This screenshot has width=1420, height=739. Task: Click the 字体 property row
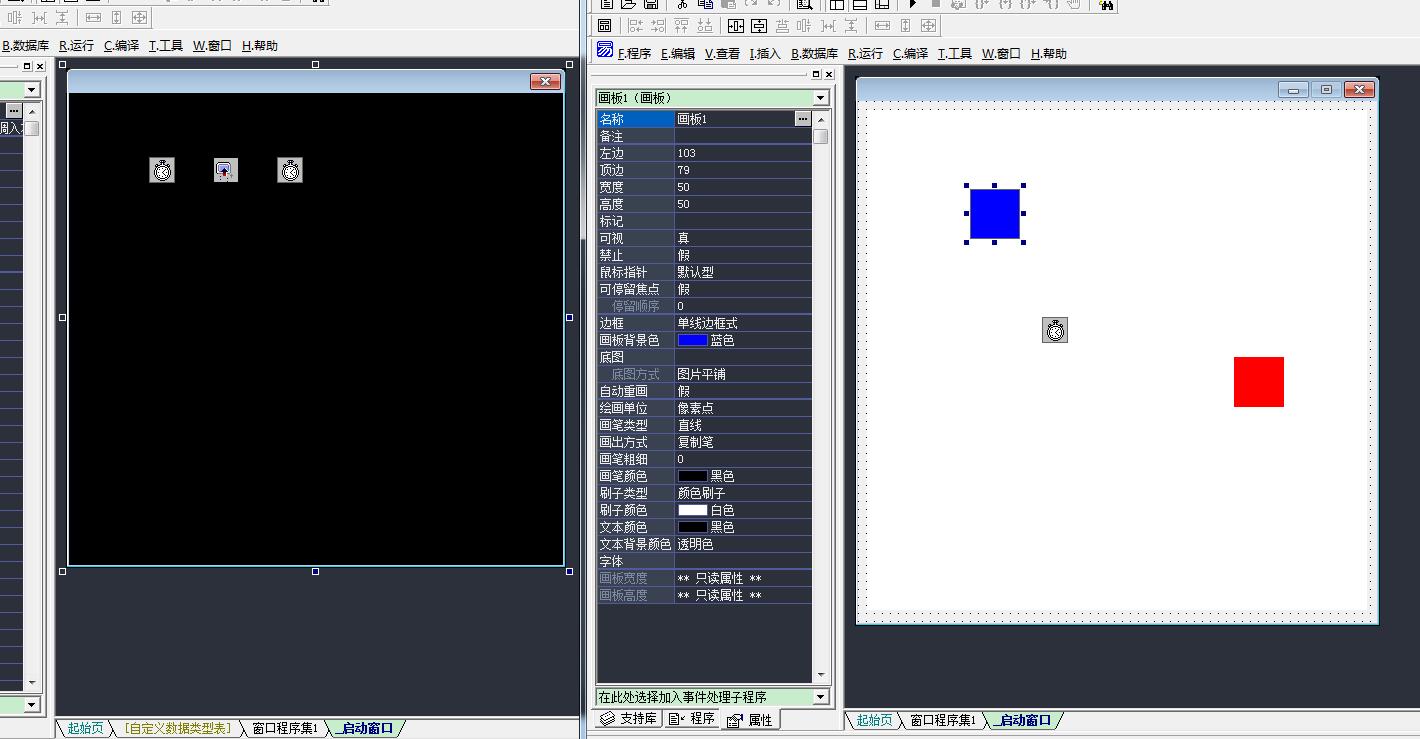point(704,561)
